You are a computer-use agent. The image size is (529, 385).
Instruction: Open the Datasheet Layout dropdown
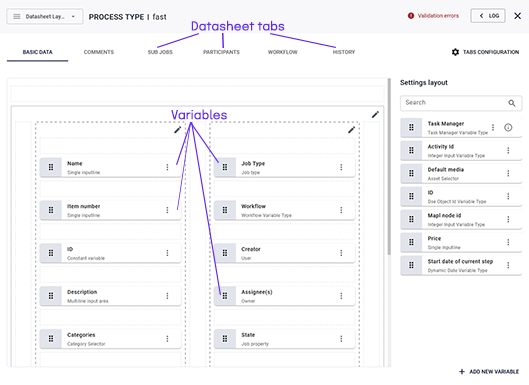[x=45, y=17]
